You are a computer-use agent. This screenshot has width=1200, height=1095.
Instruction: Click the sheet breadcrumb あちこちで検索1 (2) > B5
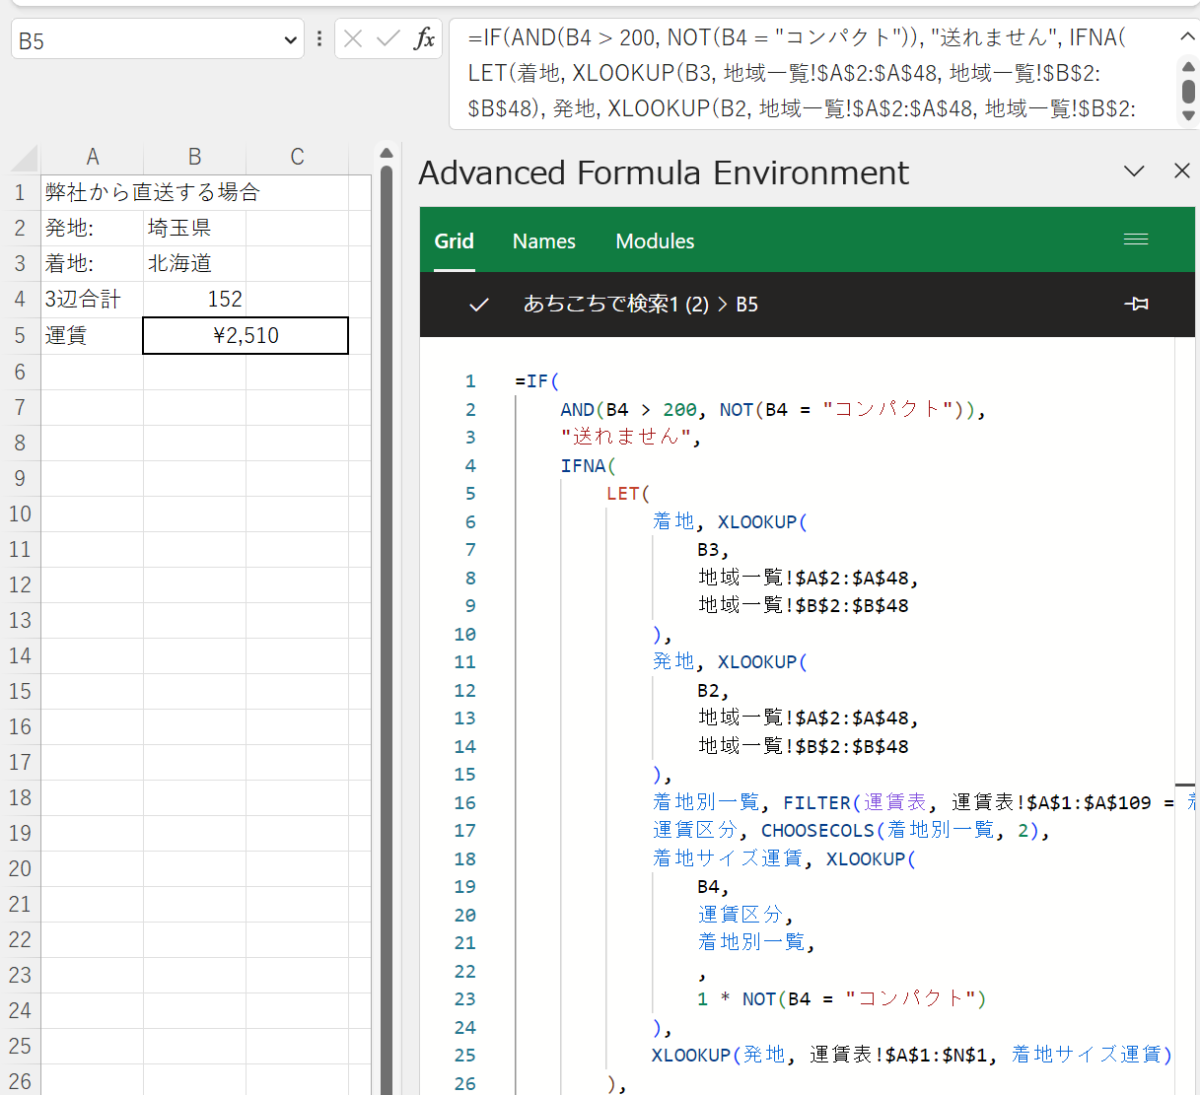tap(640, 304)
